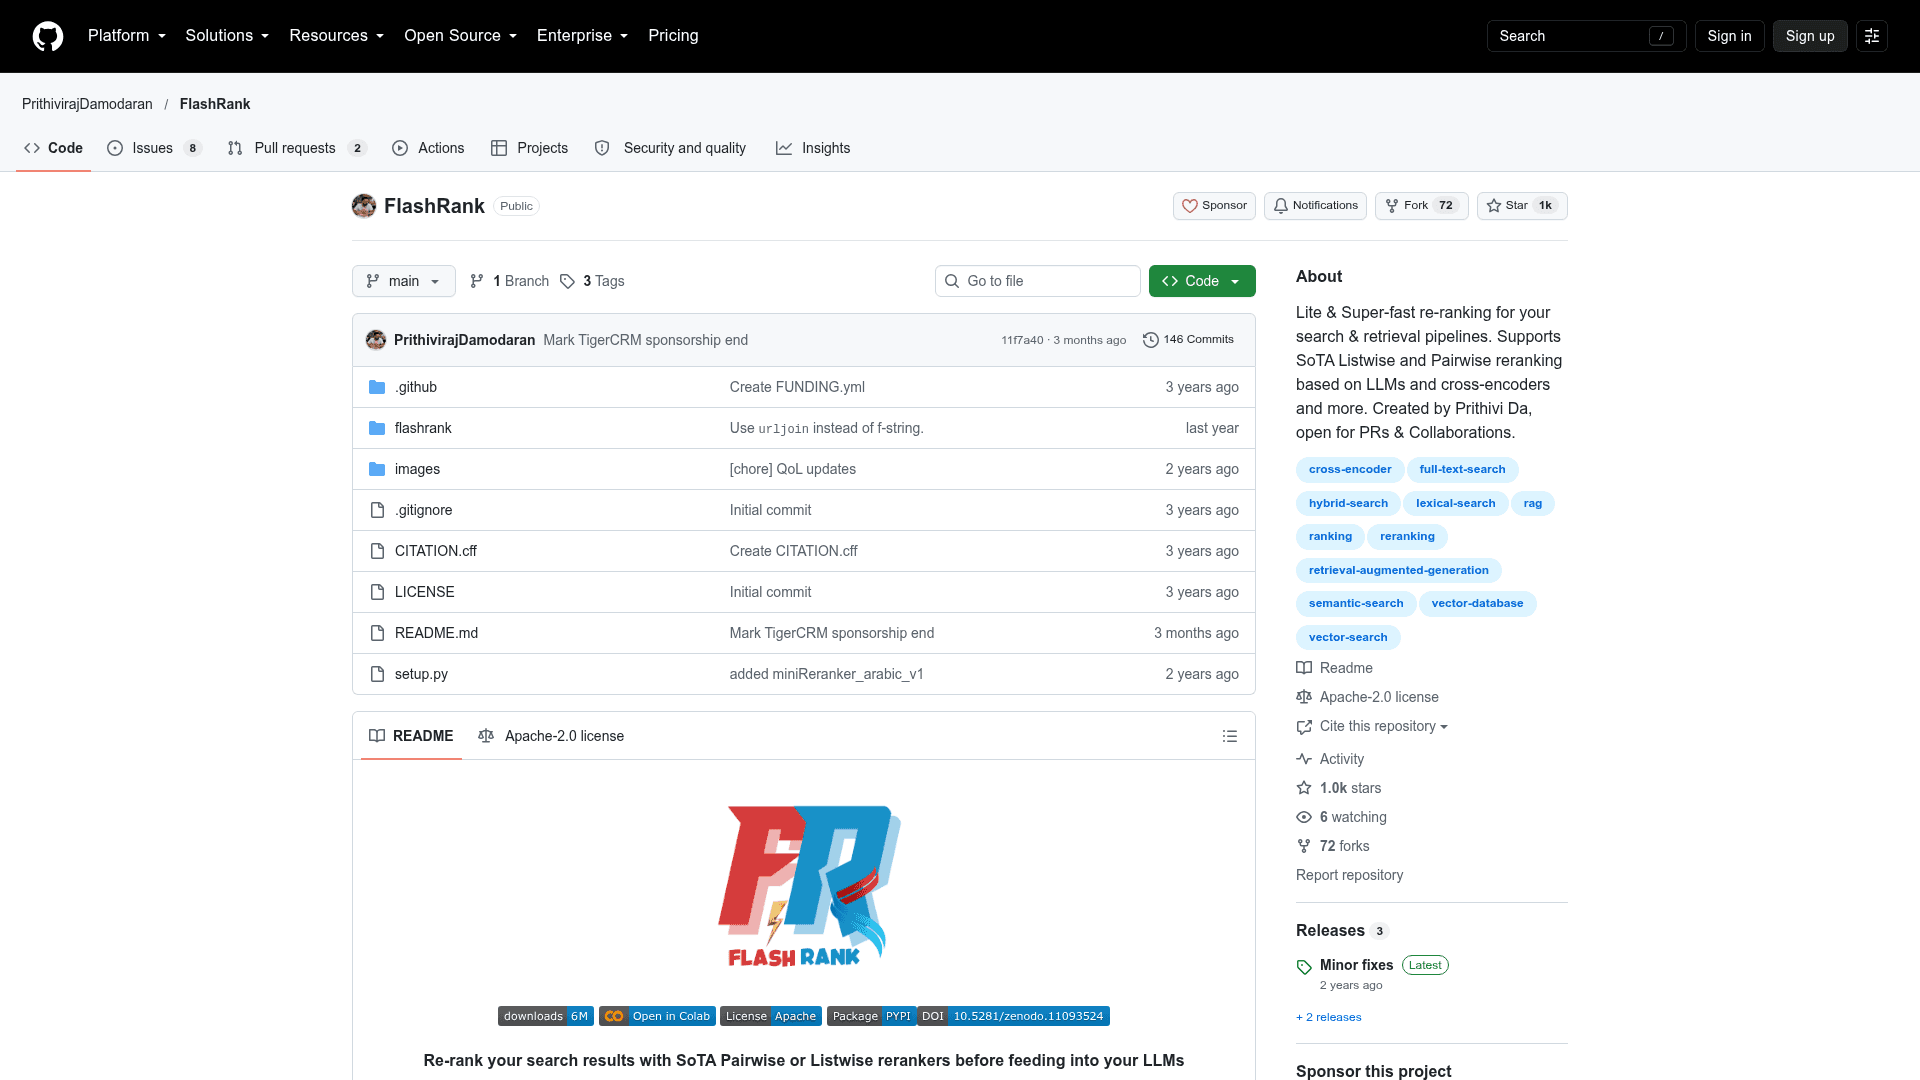Open the cross-encoder topic tag

point(1350,470)
